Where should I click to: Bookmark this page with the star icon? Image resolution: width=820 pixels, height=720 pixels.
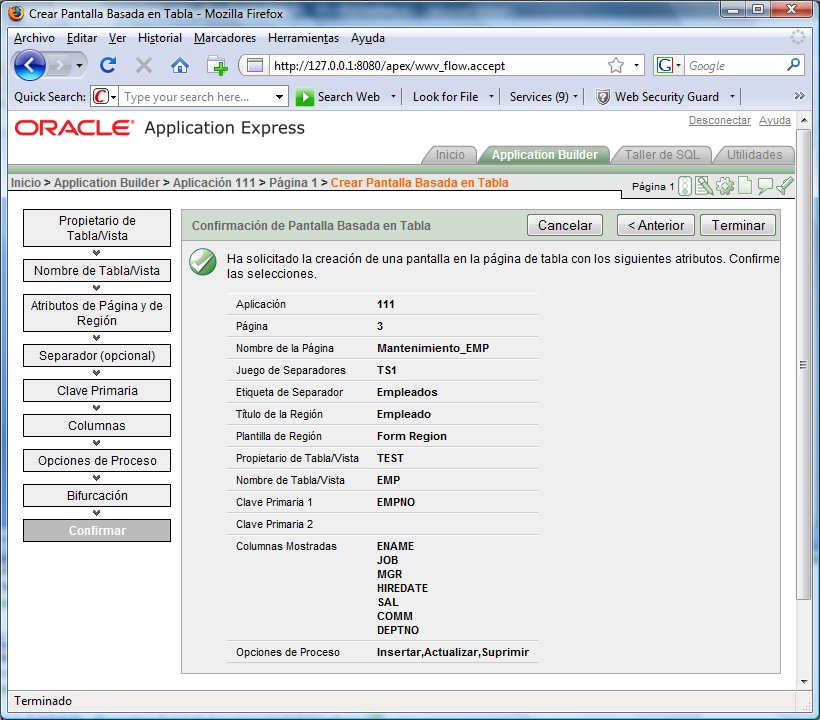point(616,65)
